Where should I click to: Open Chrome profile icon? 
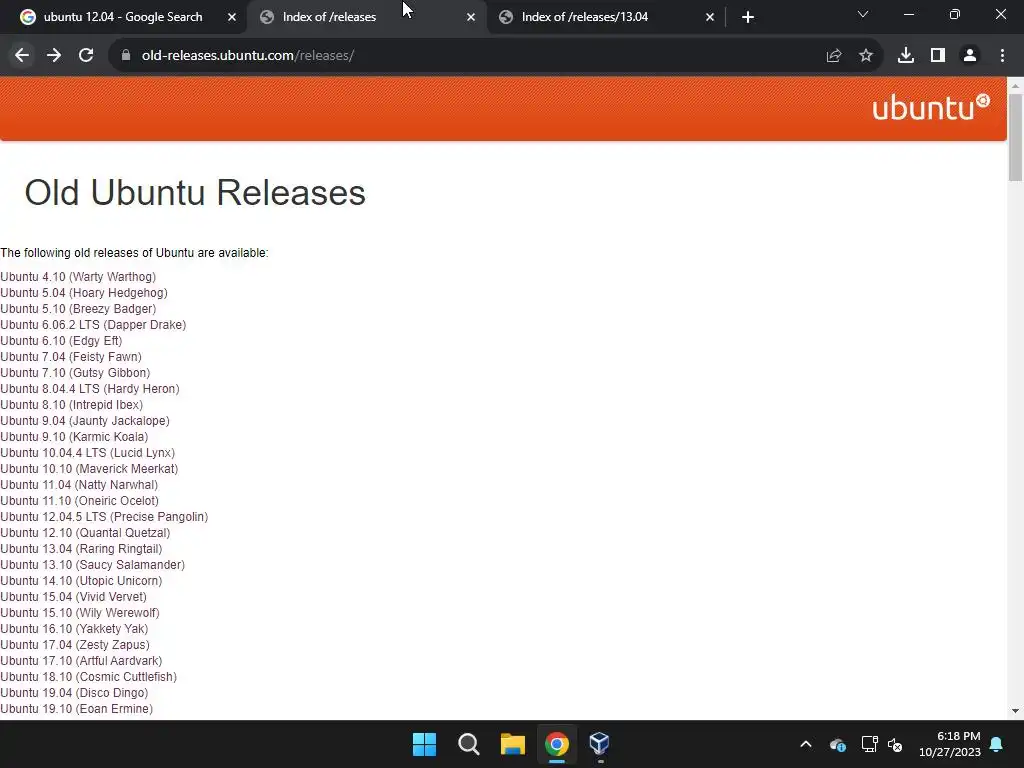click(970, 56)
